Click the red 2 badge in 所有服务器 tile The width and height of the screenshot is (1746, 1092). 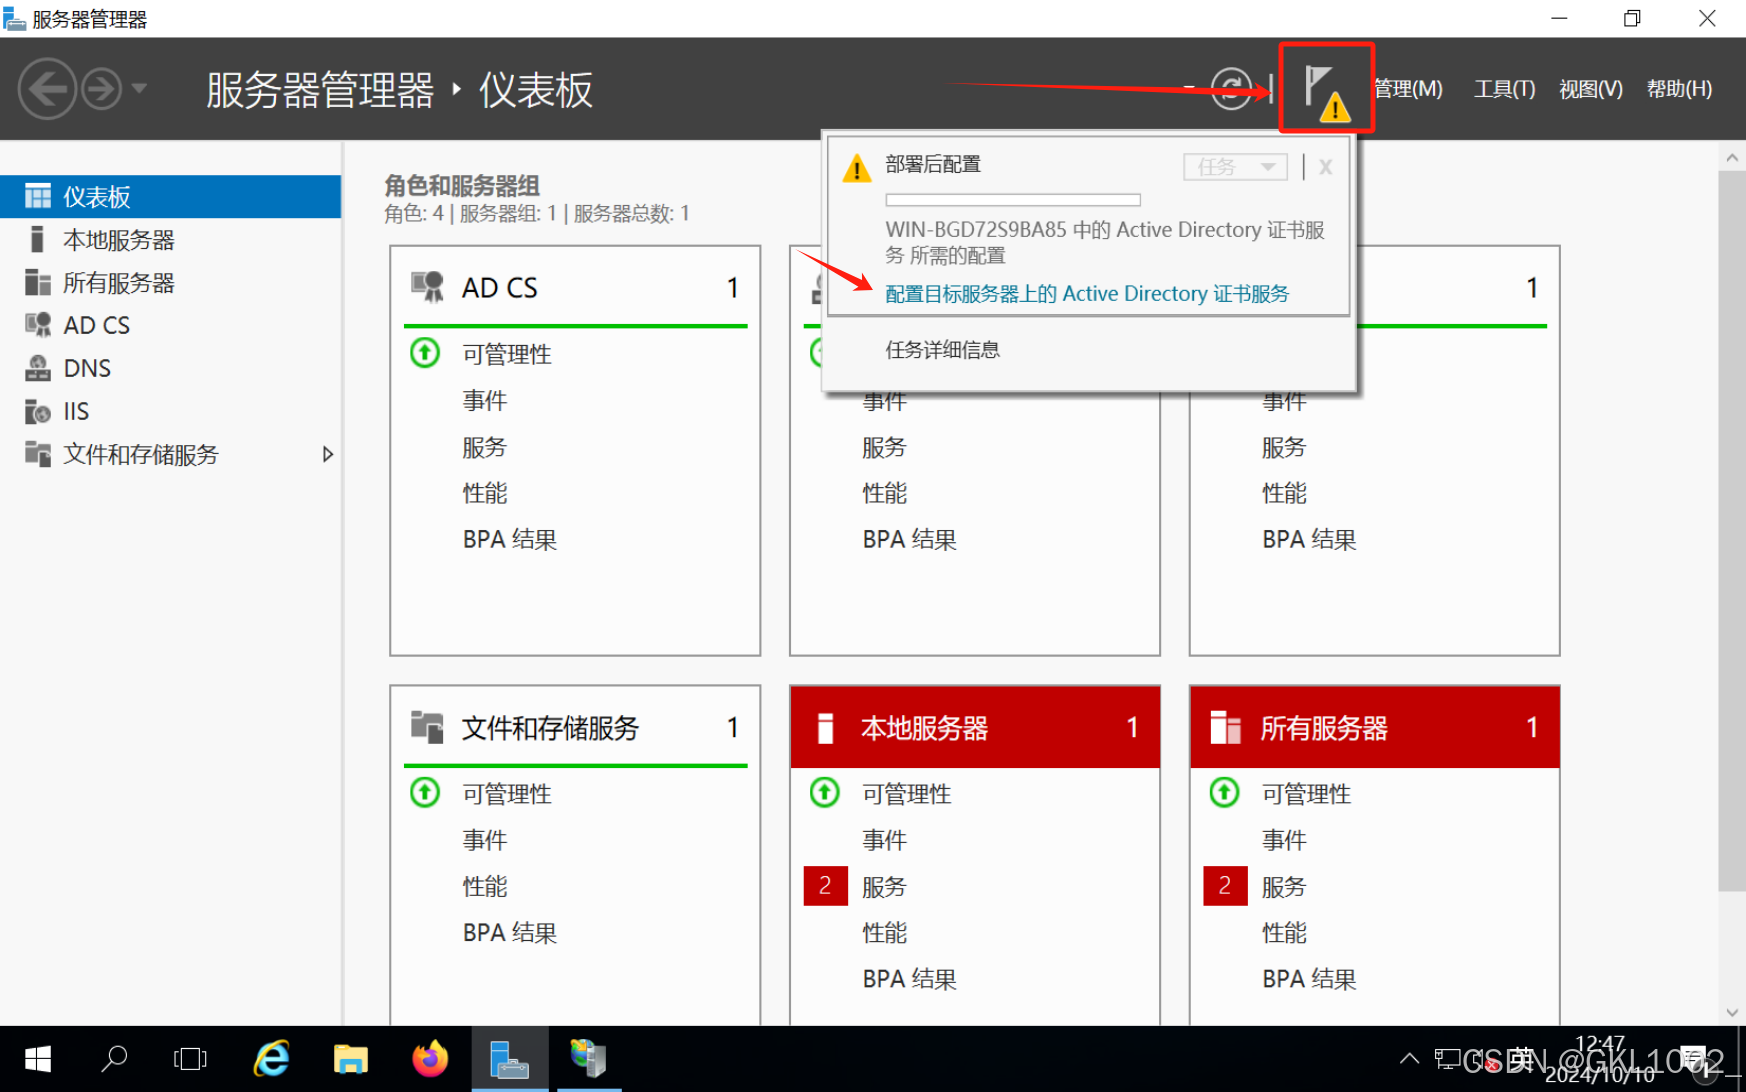(1225, 886)
